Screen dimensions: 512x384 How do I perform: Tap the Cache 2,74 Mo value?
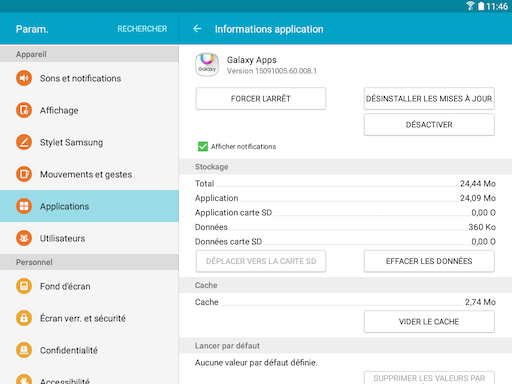(x=480, y=302)
